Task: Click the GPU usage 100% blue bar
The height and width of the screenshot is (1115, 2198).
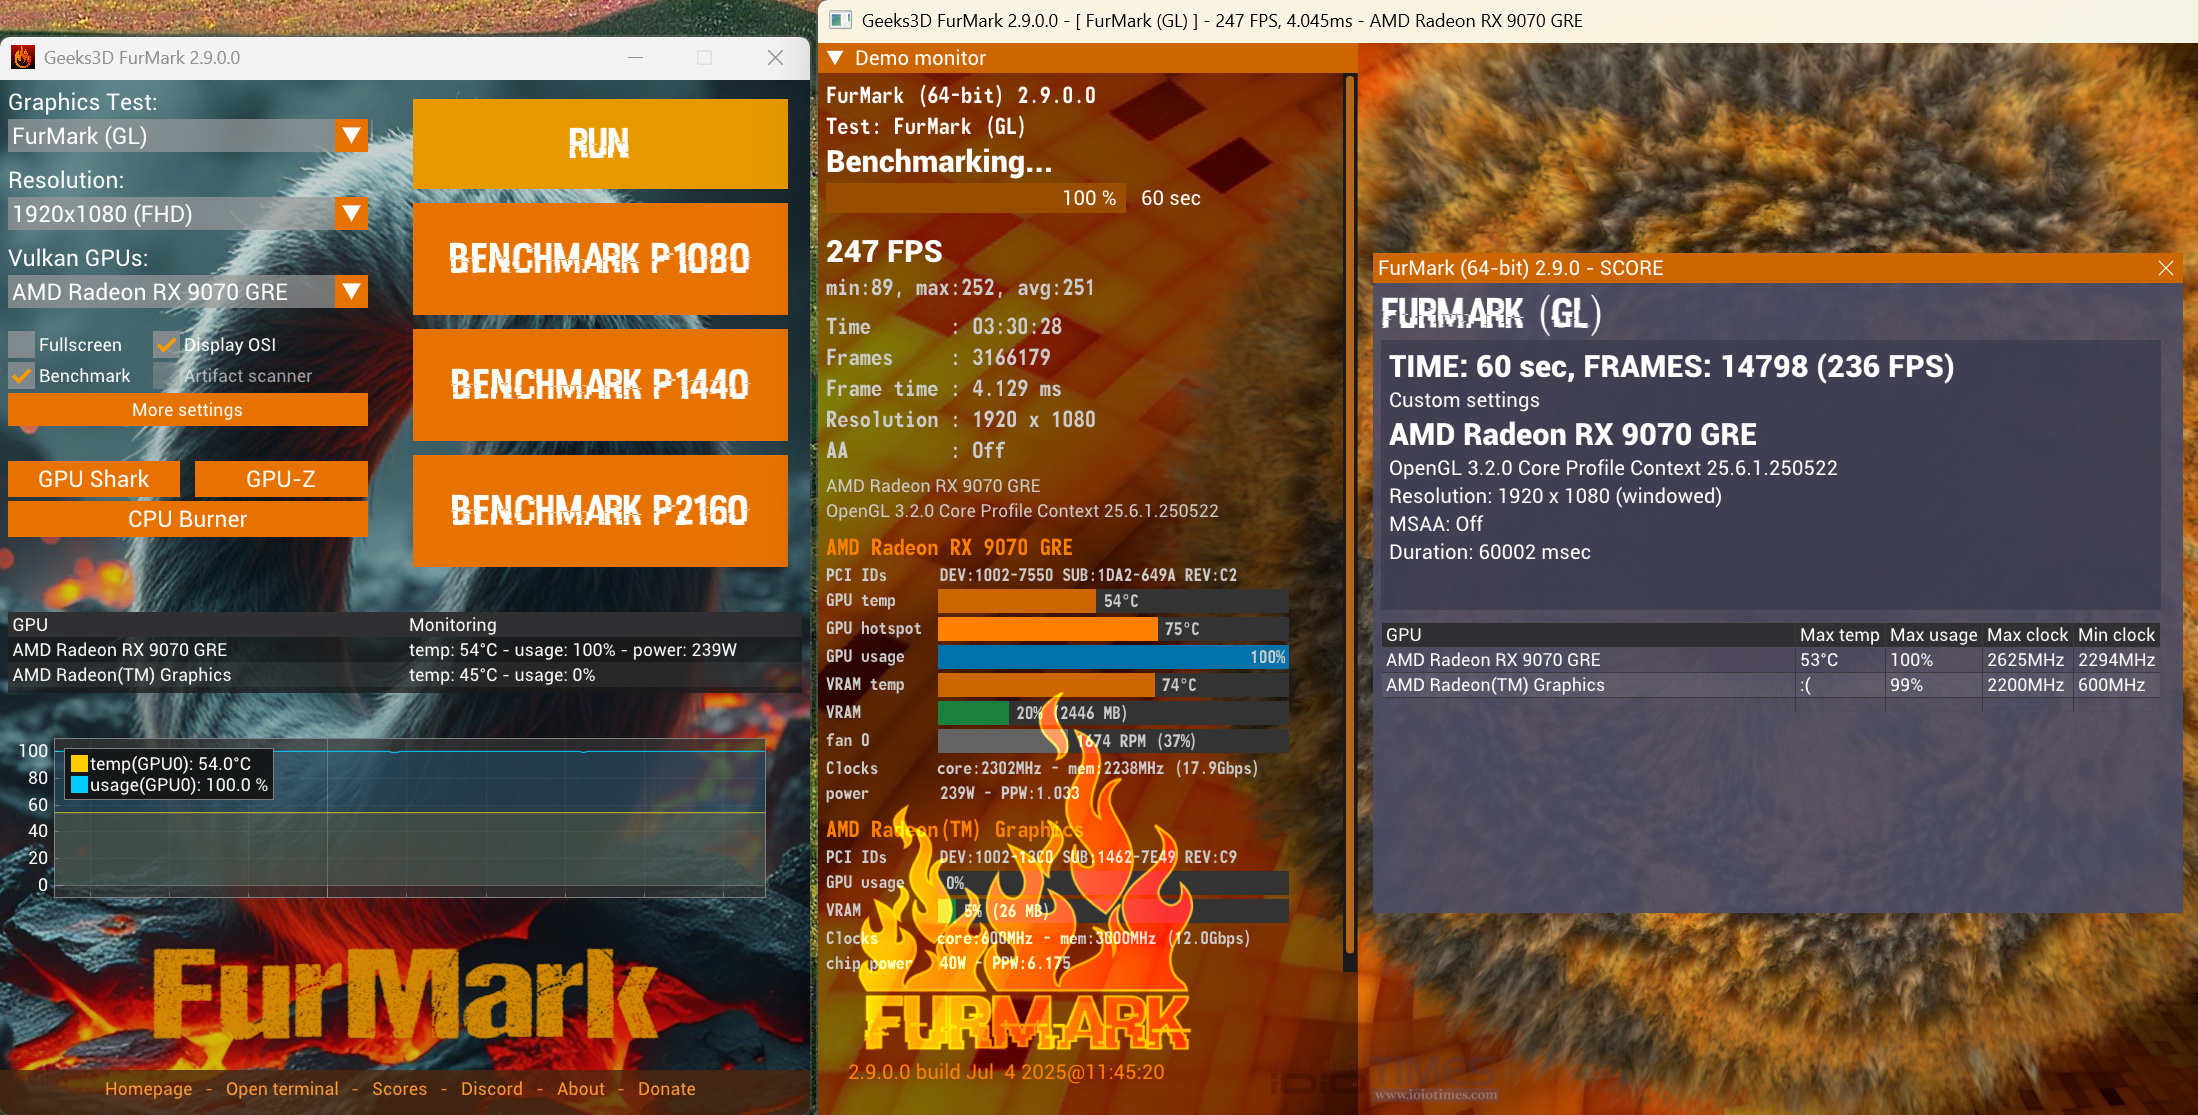Action: [x=1113, y=657]
